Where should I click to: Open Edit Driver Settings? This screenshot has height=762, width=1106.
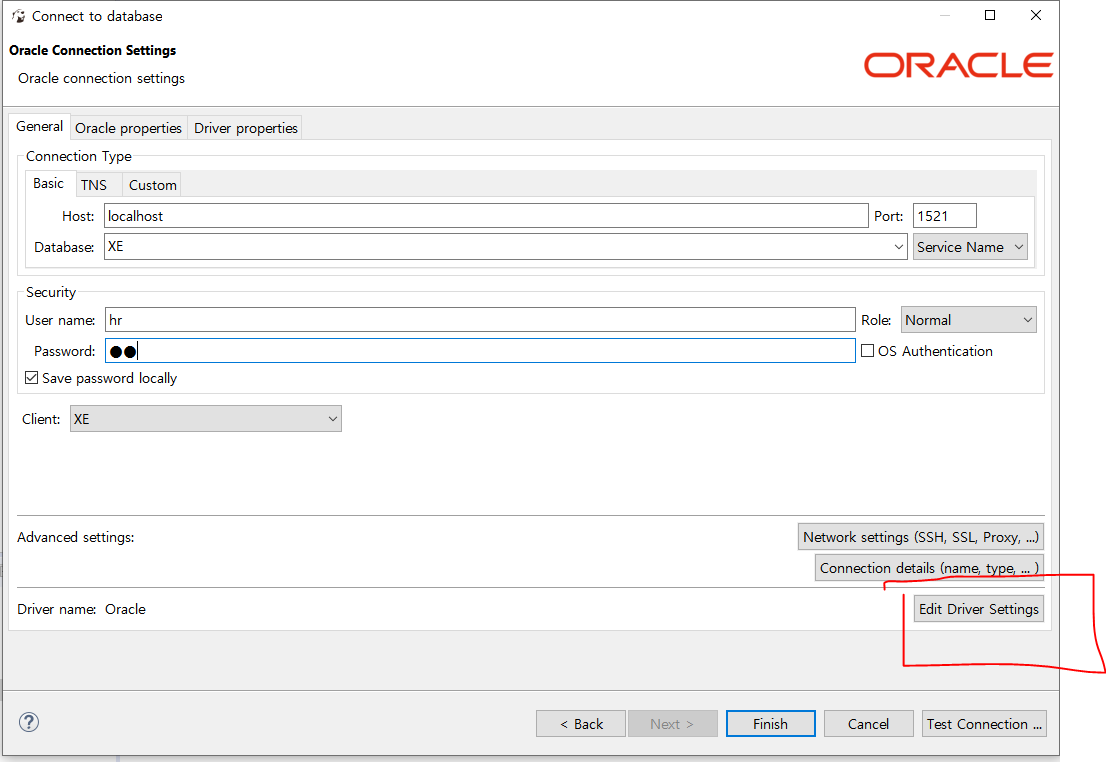click(978, 609)
